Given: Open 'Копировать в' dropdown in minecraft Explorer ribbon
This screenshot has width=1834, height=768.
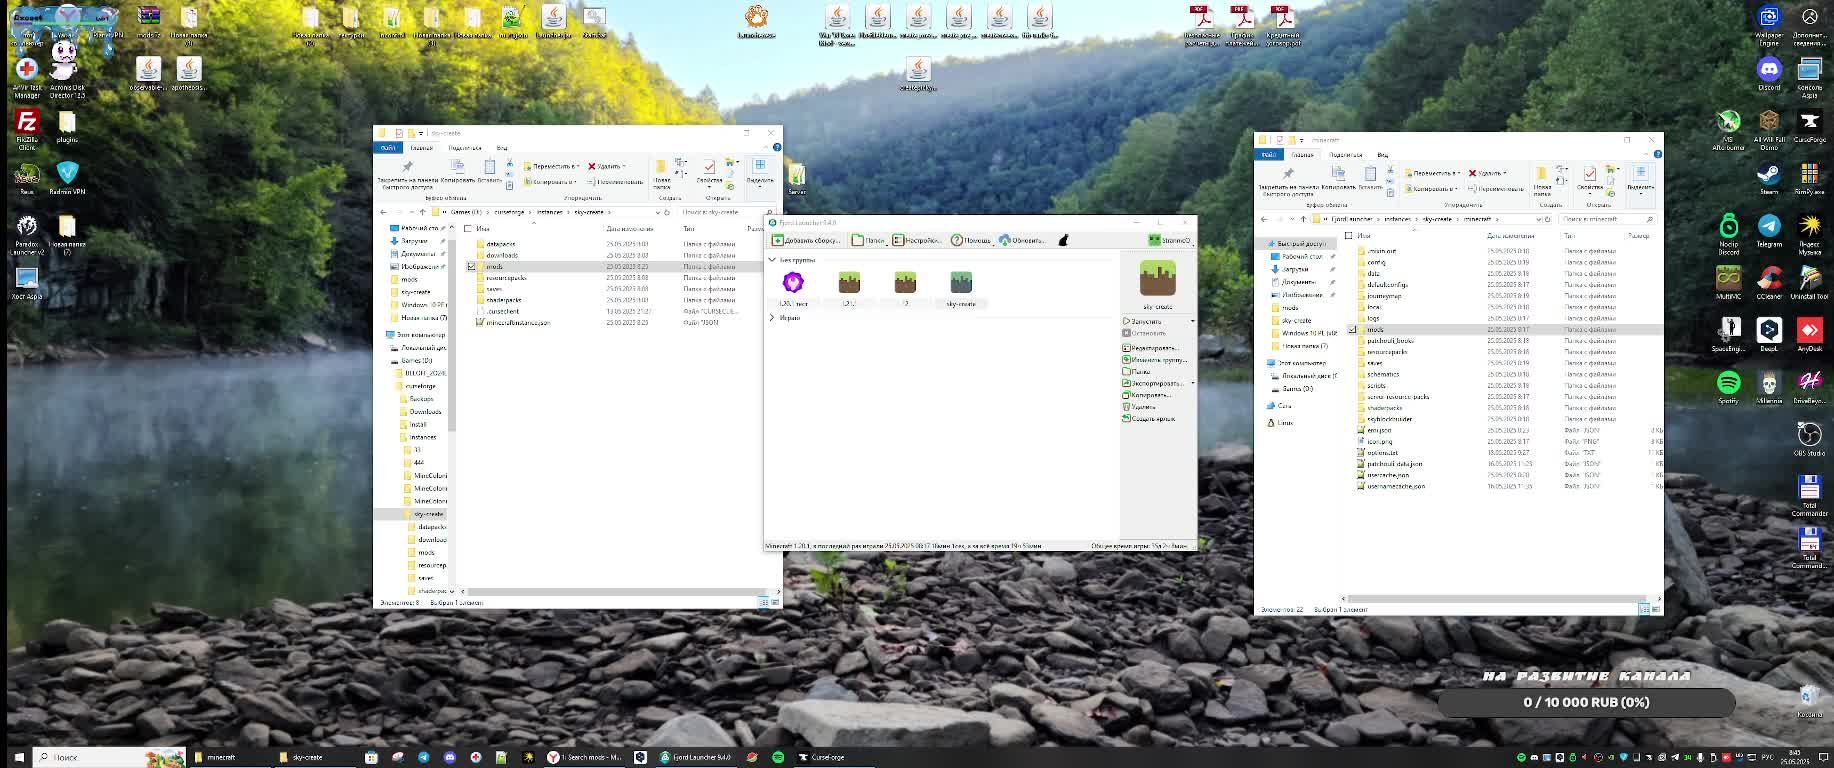Looking at the screenshot, I should point(1432,188).
